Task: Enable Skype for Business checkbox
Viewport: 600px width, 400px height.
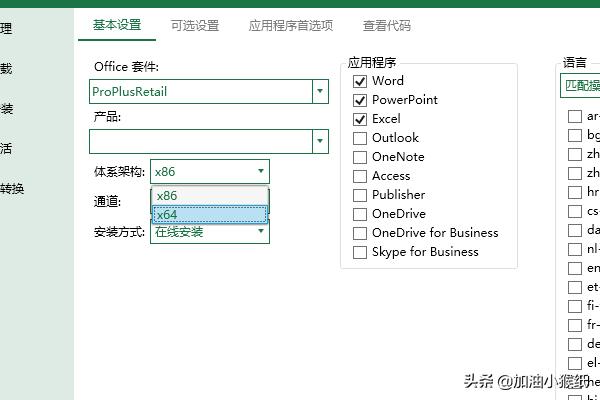Action: 360,252
